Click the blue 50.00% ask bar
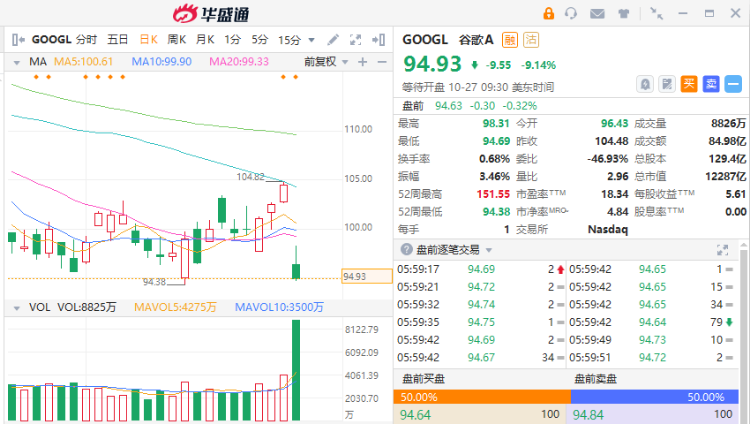 655,397
